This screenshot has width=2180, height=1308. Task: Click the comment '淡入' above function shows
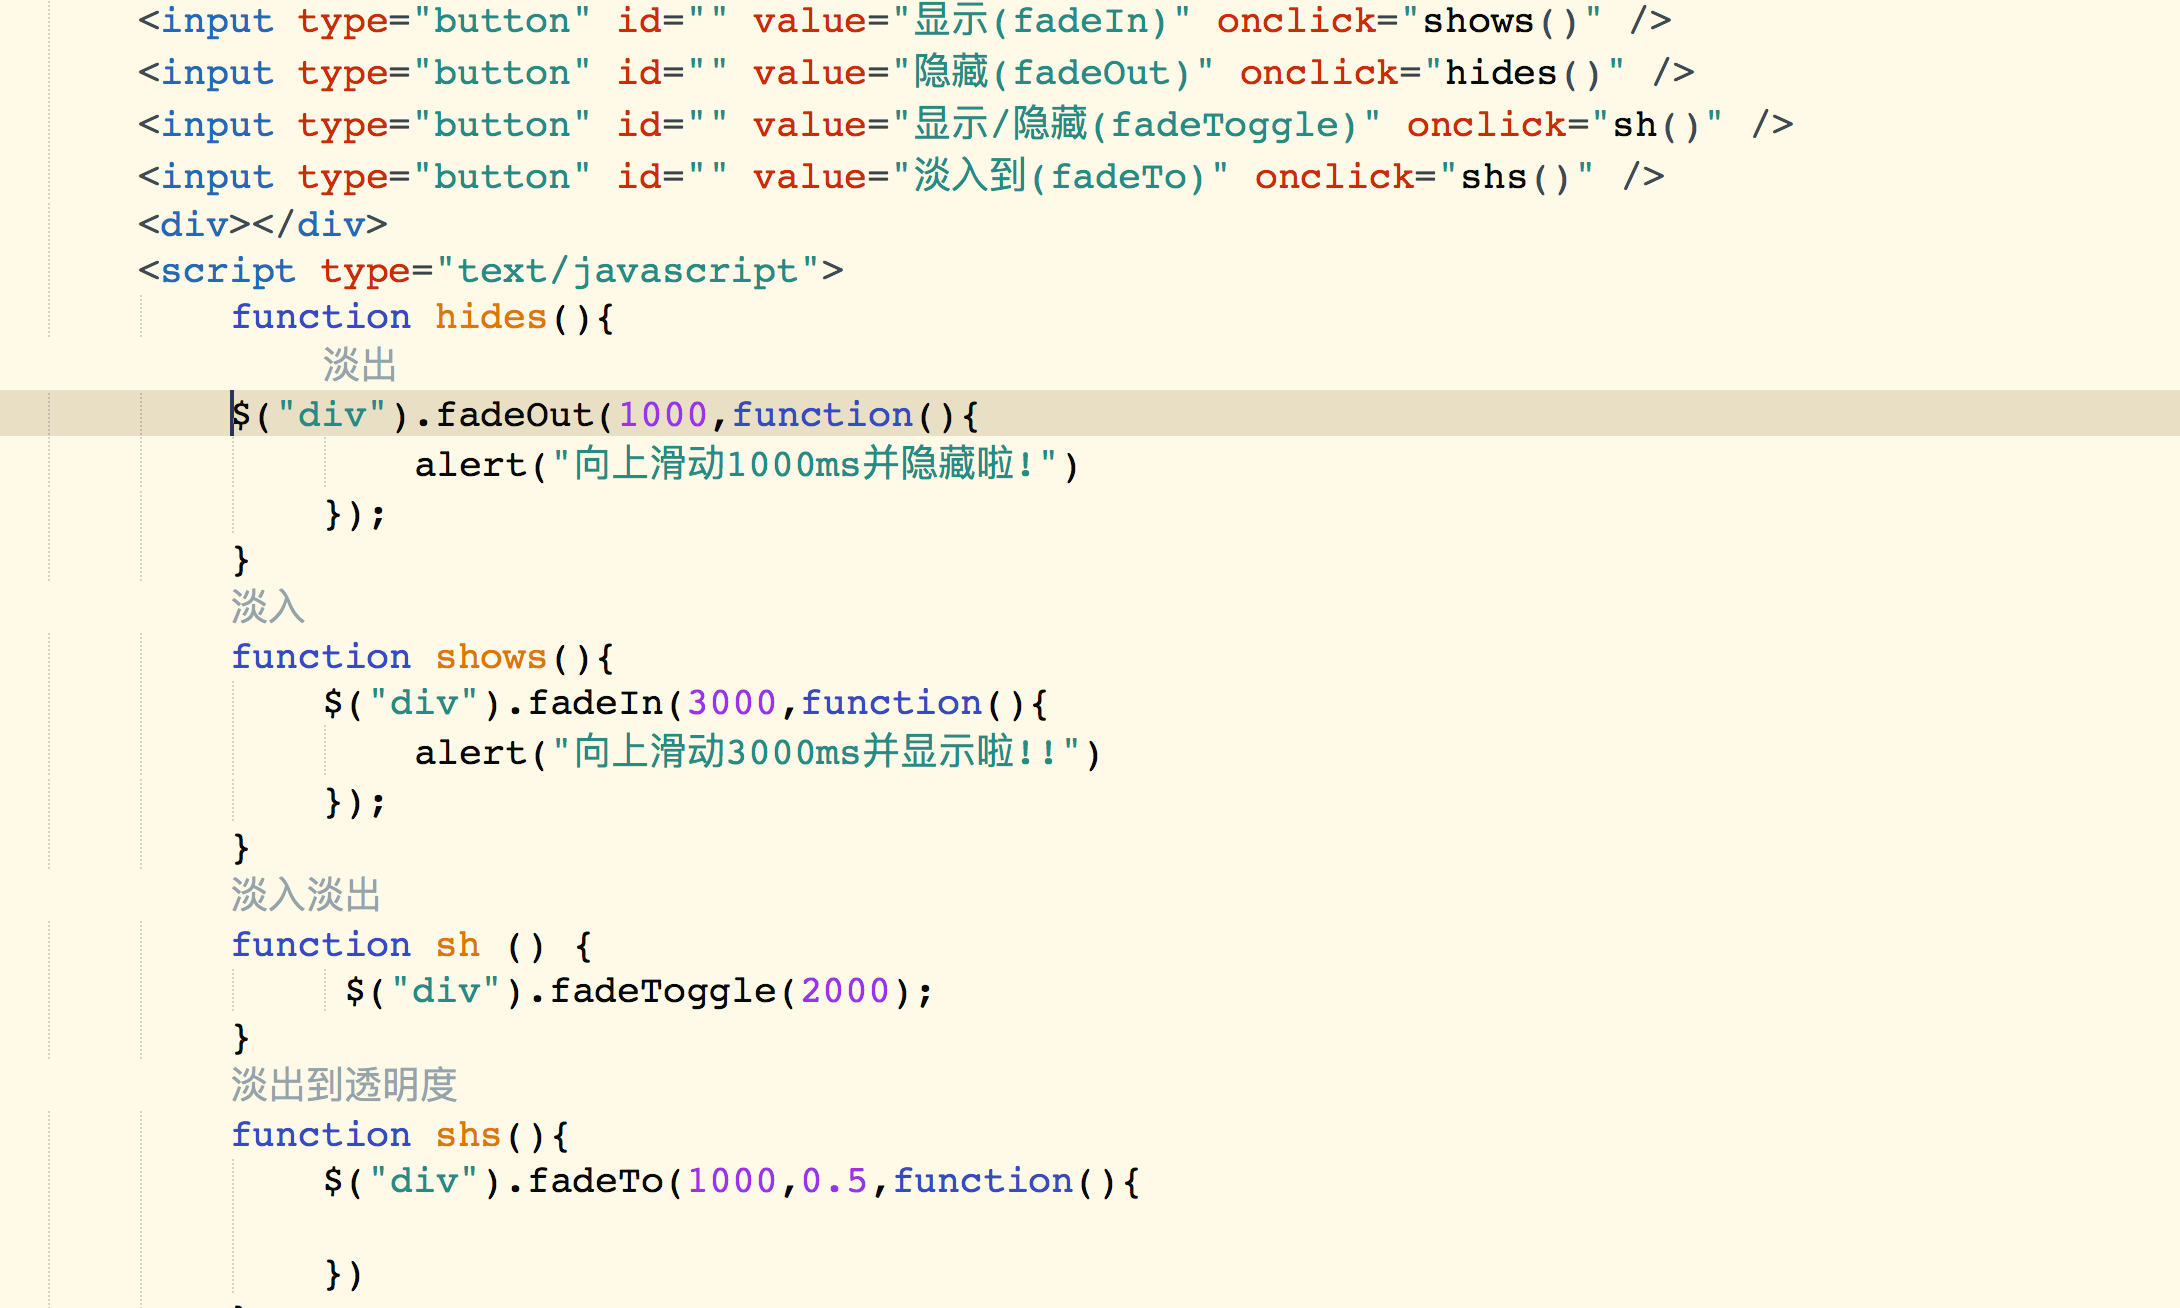coord(268,607)
